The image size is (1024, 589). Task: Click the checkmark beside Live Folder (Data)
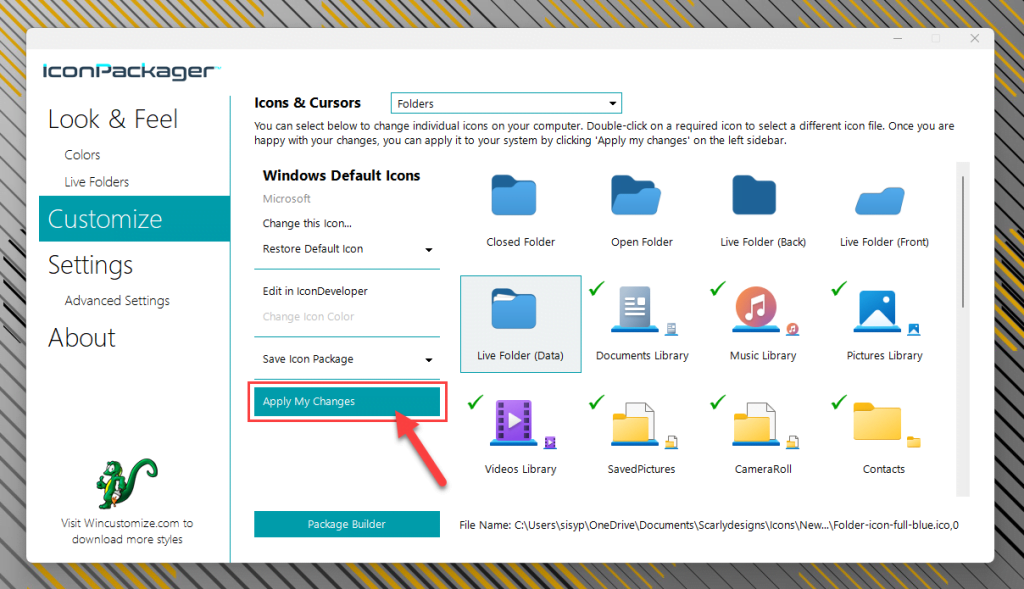pos(596,289)
